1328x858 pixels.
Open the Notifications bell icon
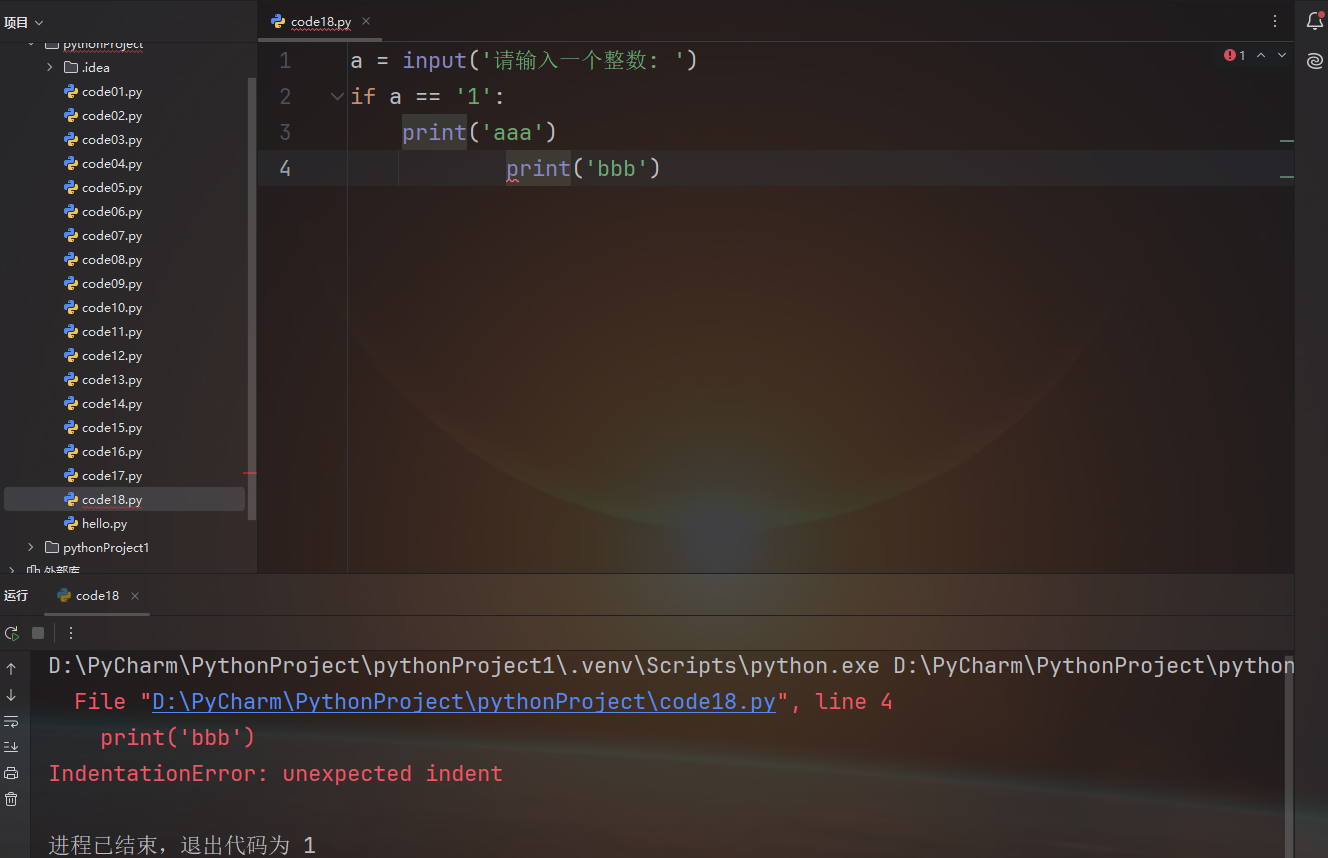(1315, 21)
